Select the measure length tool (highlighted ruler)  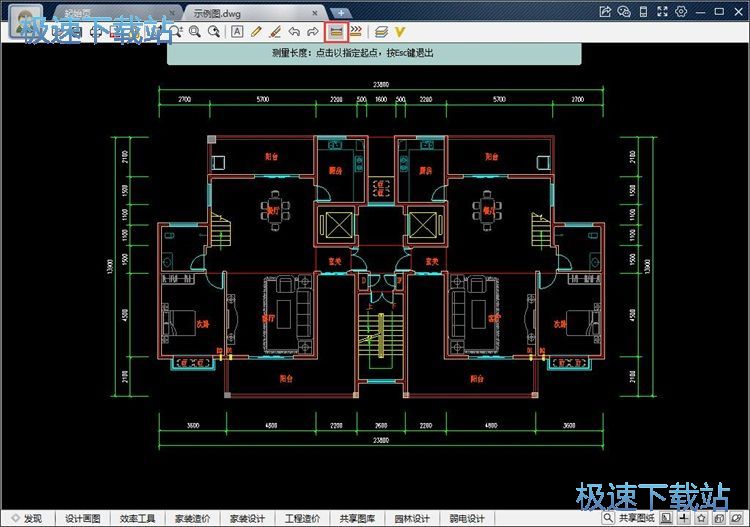tap(337, 32)
